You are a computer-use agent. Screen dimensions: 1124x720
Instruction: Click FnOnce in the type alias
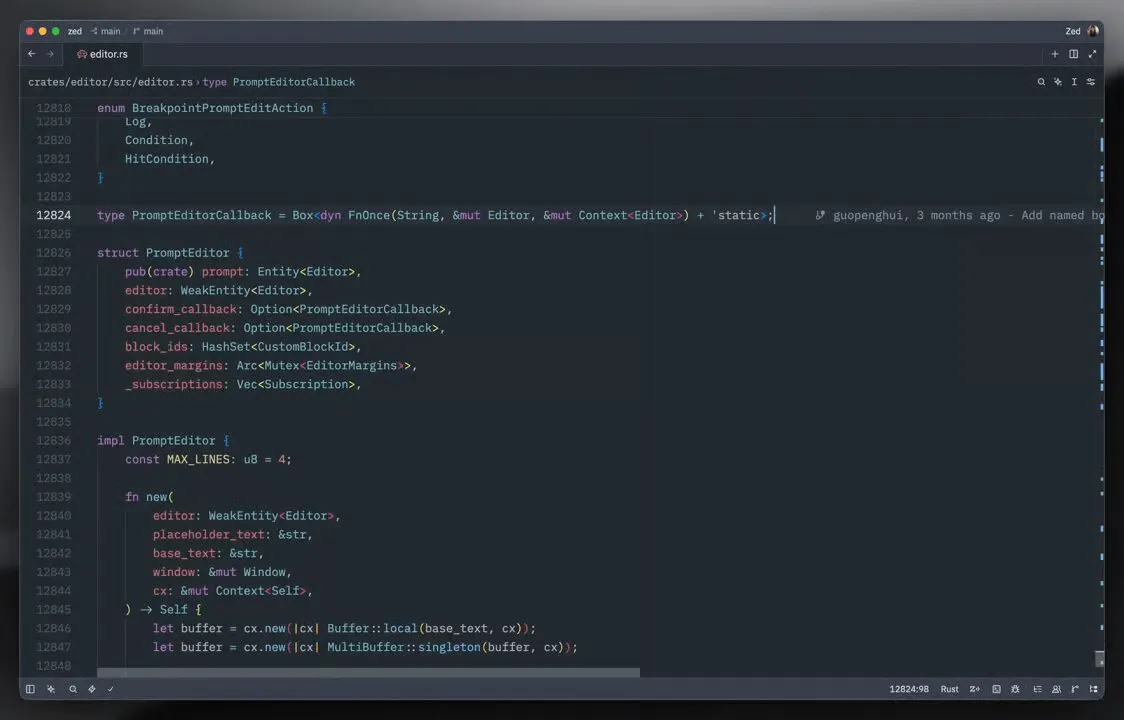(x=368, y=215)
